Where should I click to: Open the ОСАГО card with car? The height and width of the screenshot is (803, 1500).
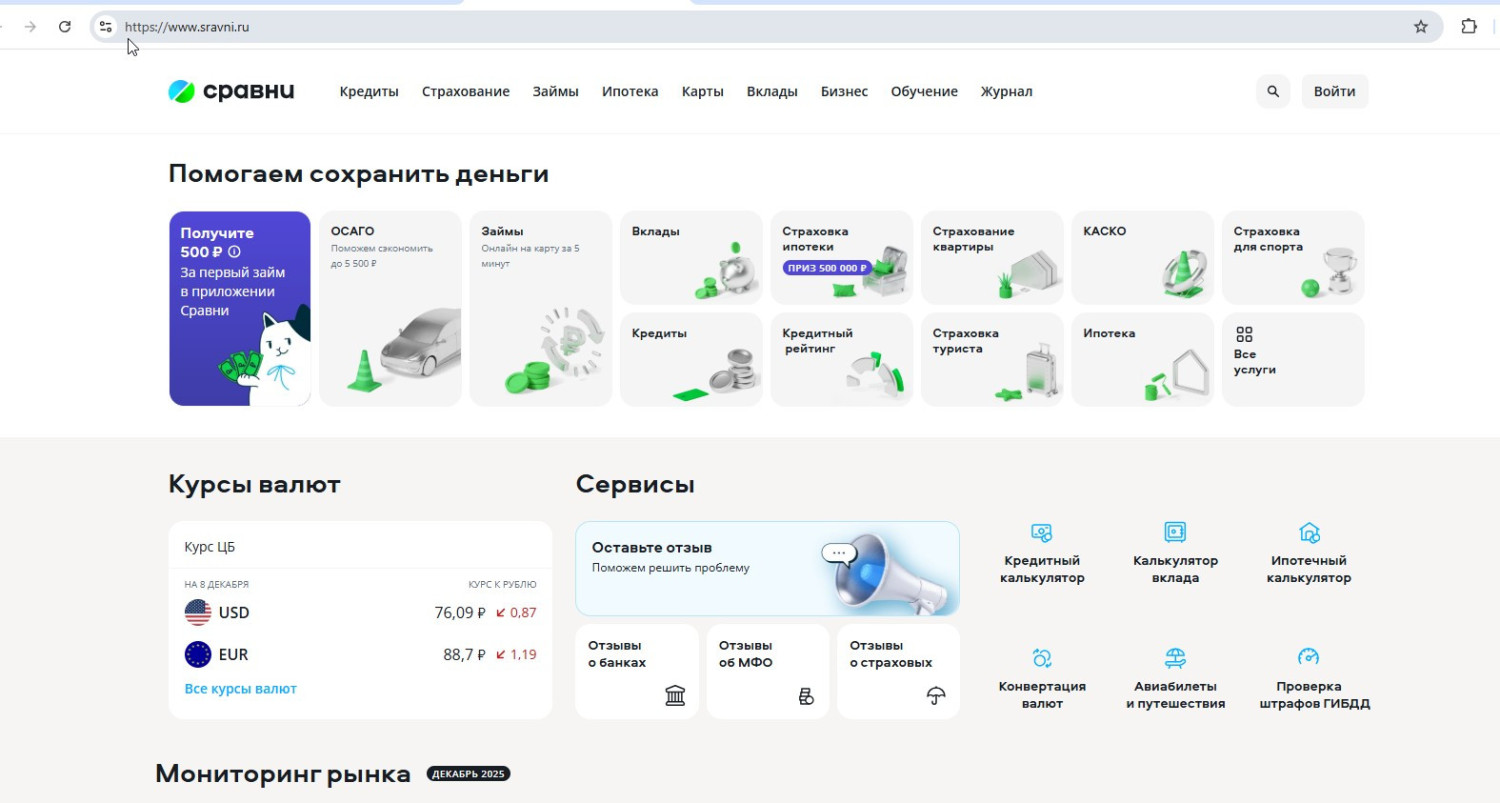(x=390, y=308)
